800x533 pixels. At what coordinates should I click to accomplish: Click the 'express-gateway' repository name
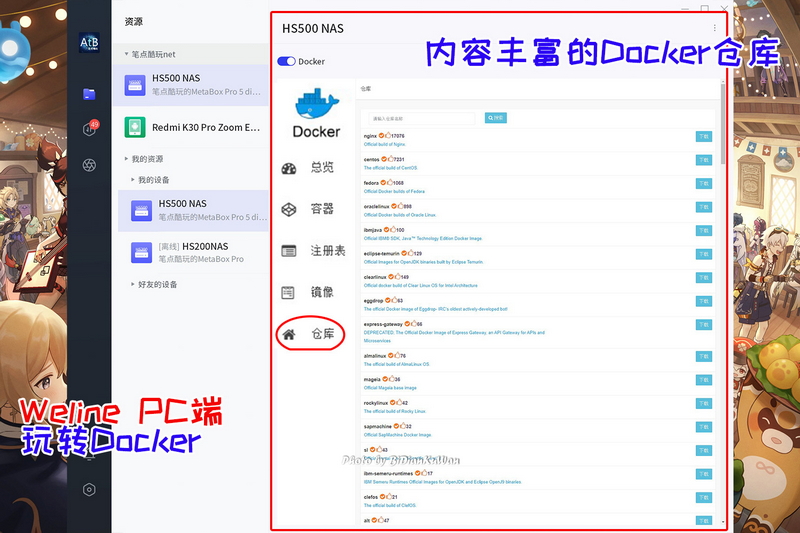[383, 324]
